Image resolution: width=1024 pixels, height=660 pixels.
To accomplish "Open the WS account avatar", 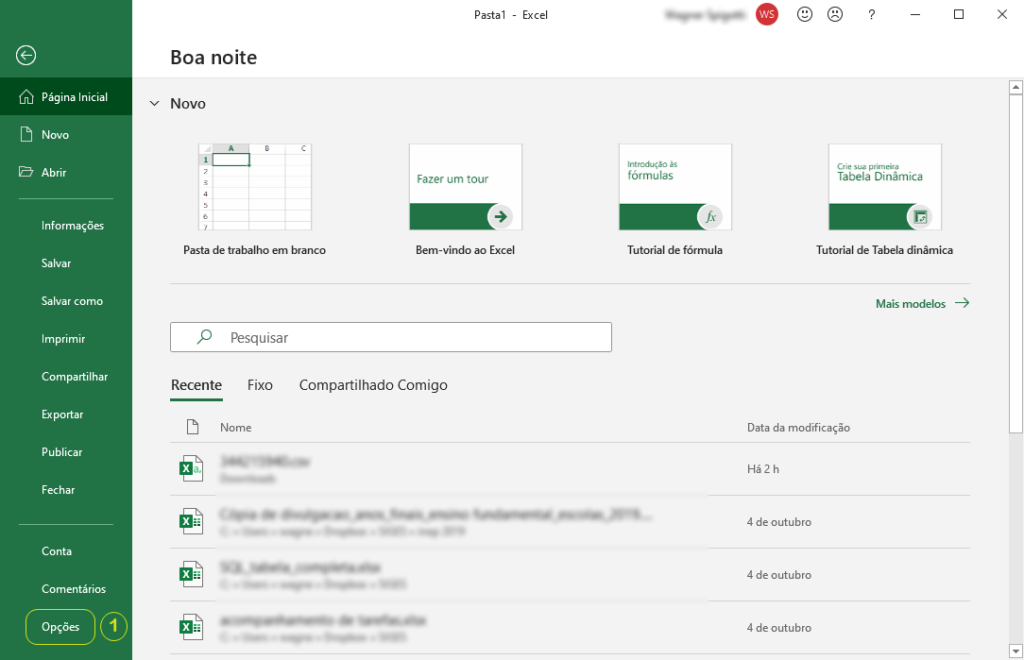I will [767, 14].
